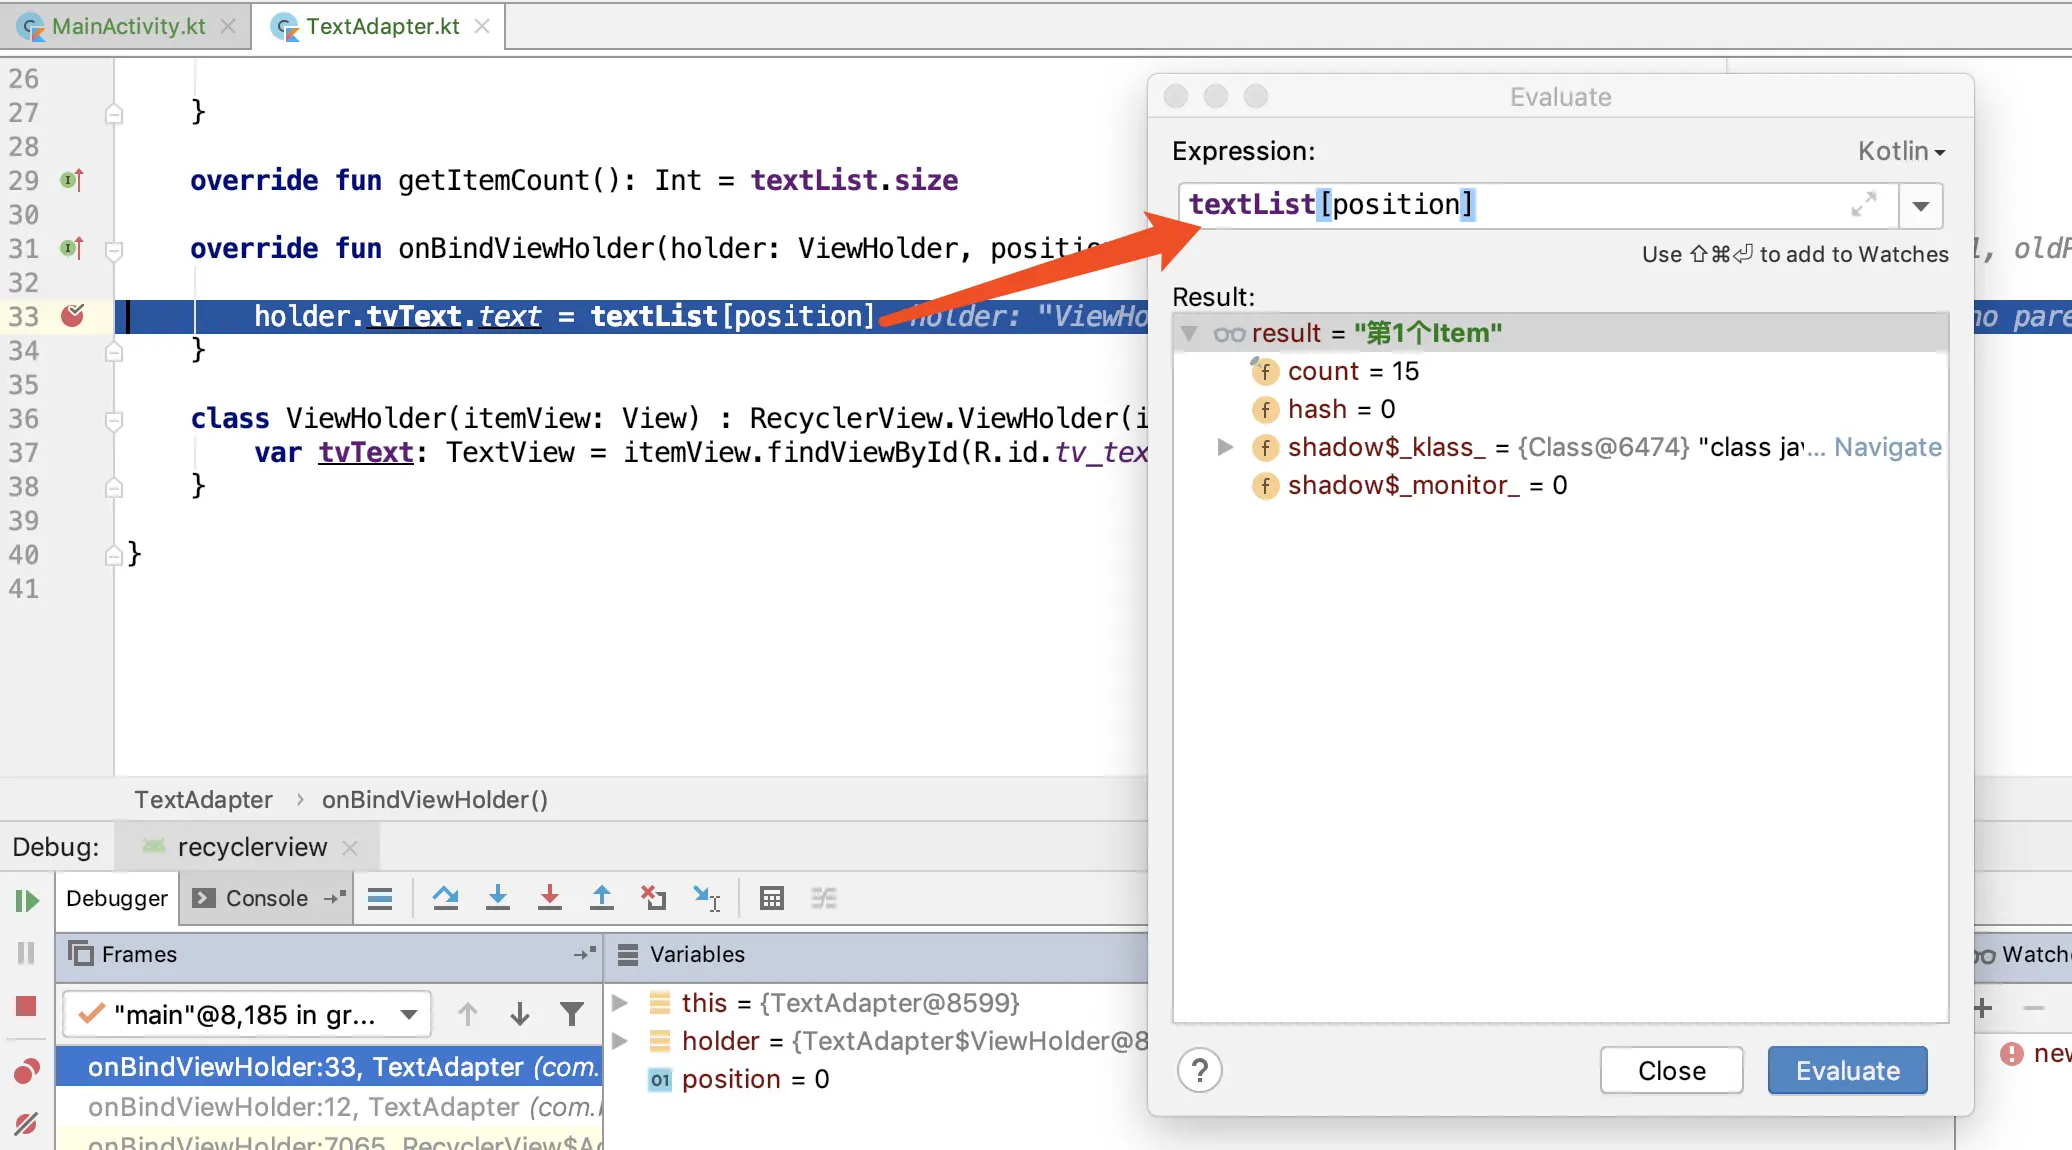The height and width of the screenshot is (1150, 2072).
Task: Restore Console layout arrow icon
Action: (335, 898)
